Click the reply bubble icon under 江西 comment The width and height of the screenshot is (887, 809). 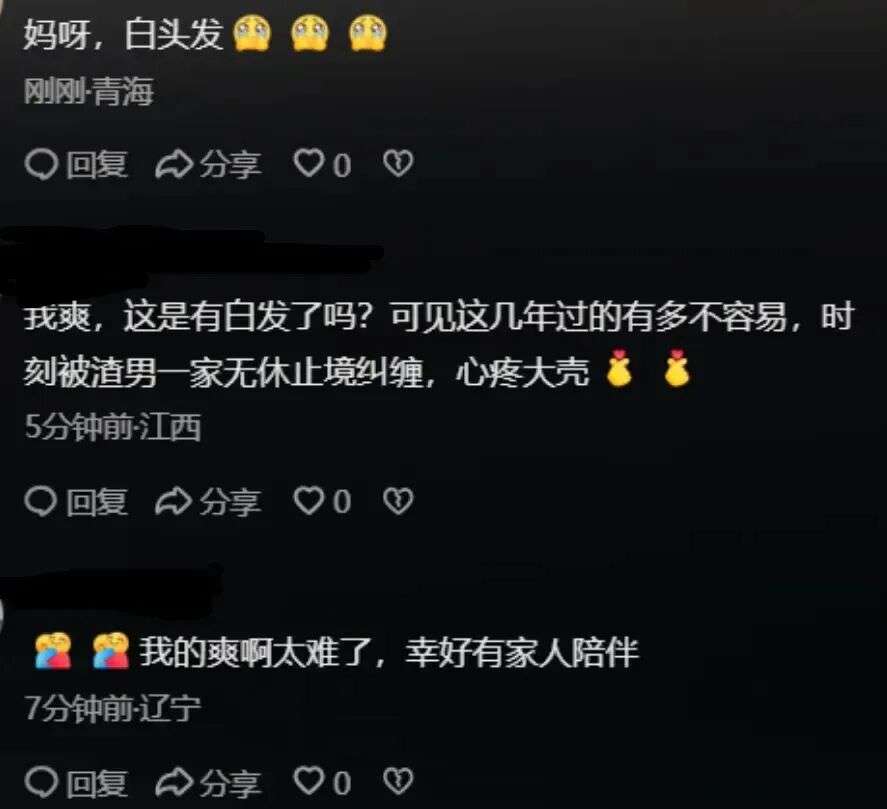click(41, 501)
